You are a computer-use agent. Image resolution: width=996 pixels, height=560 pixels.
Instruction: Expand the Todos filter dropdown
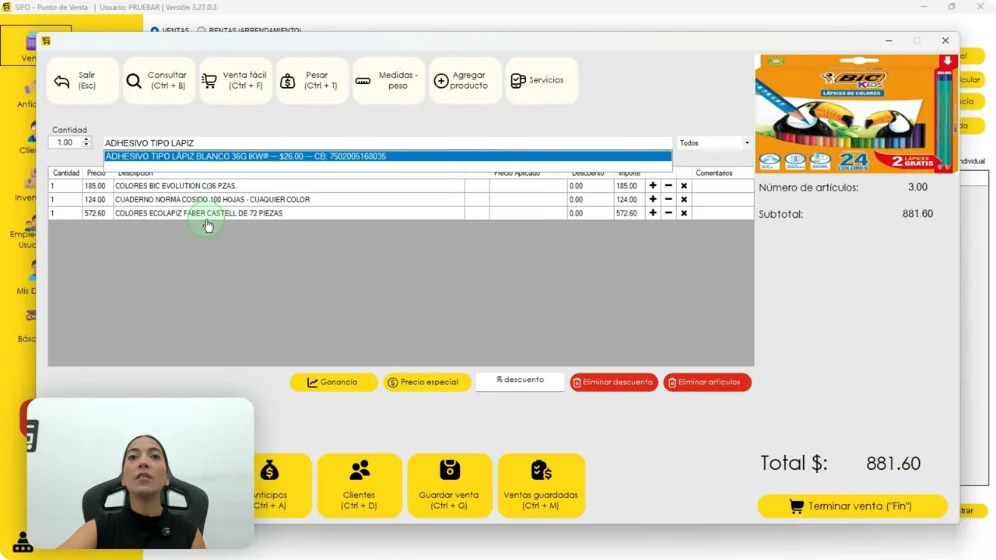click(x=747, y=143)
